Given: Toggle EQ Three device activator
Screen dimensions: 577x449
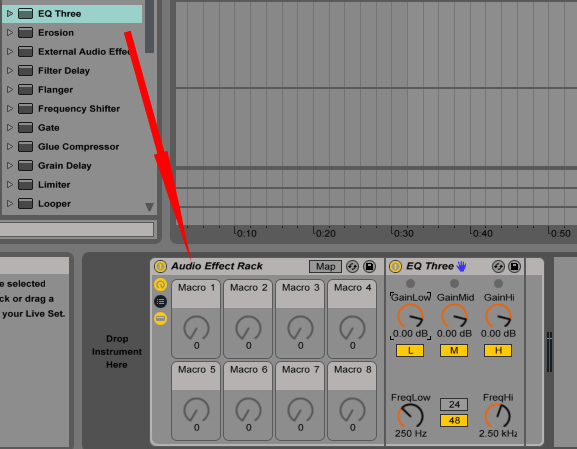Looking at the screenshot, I should pyautogui.click(x=396, y=266).
